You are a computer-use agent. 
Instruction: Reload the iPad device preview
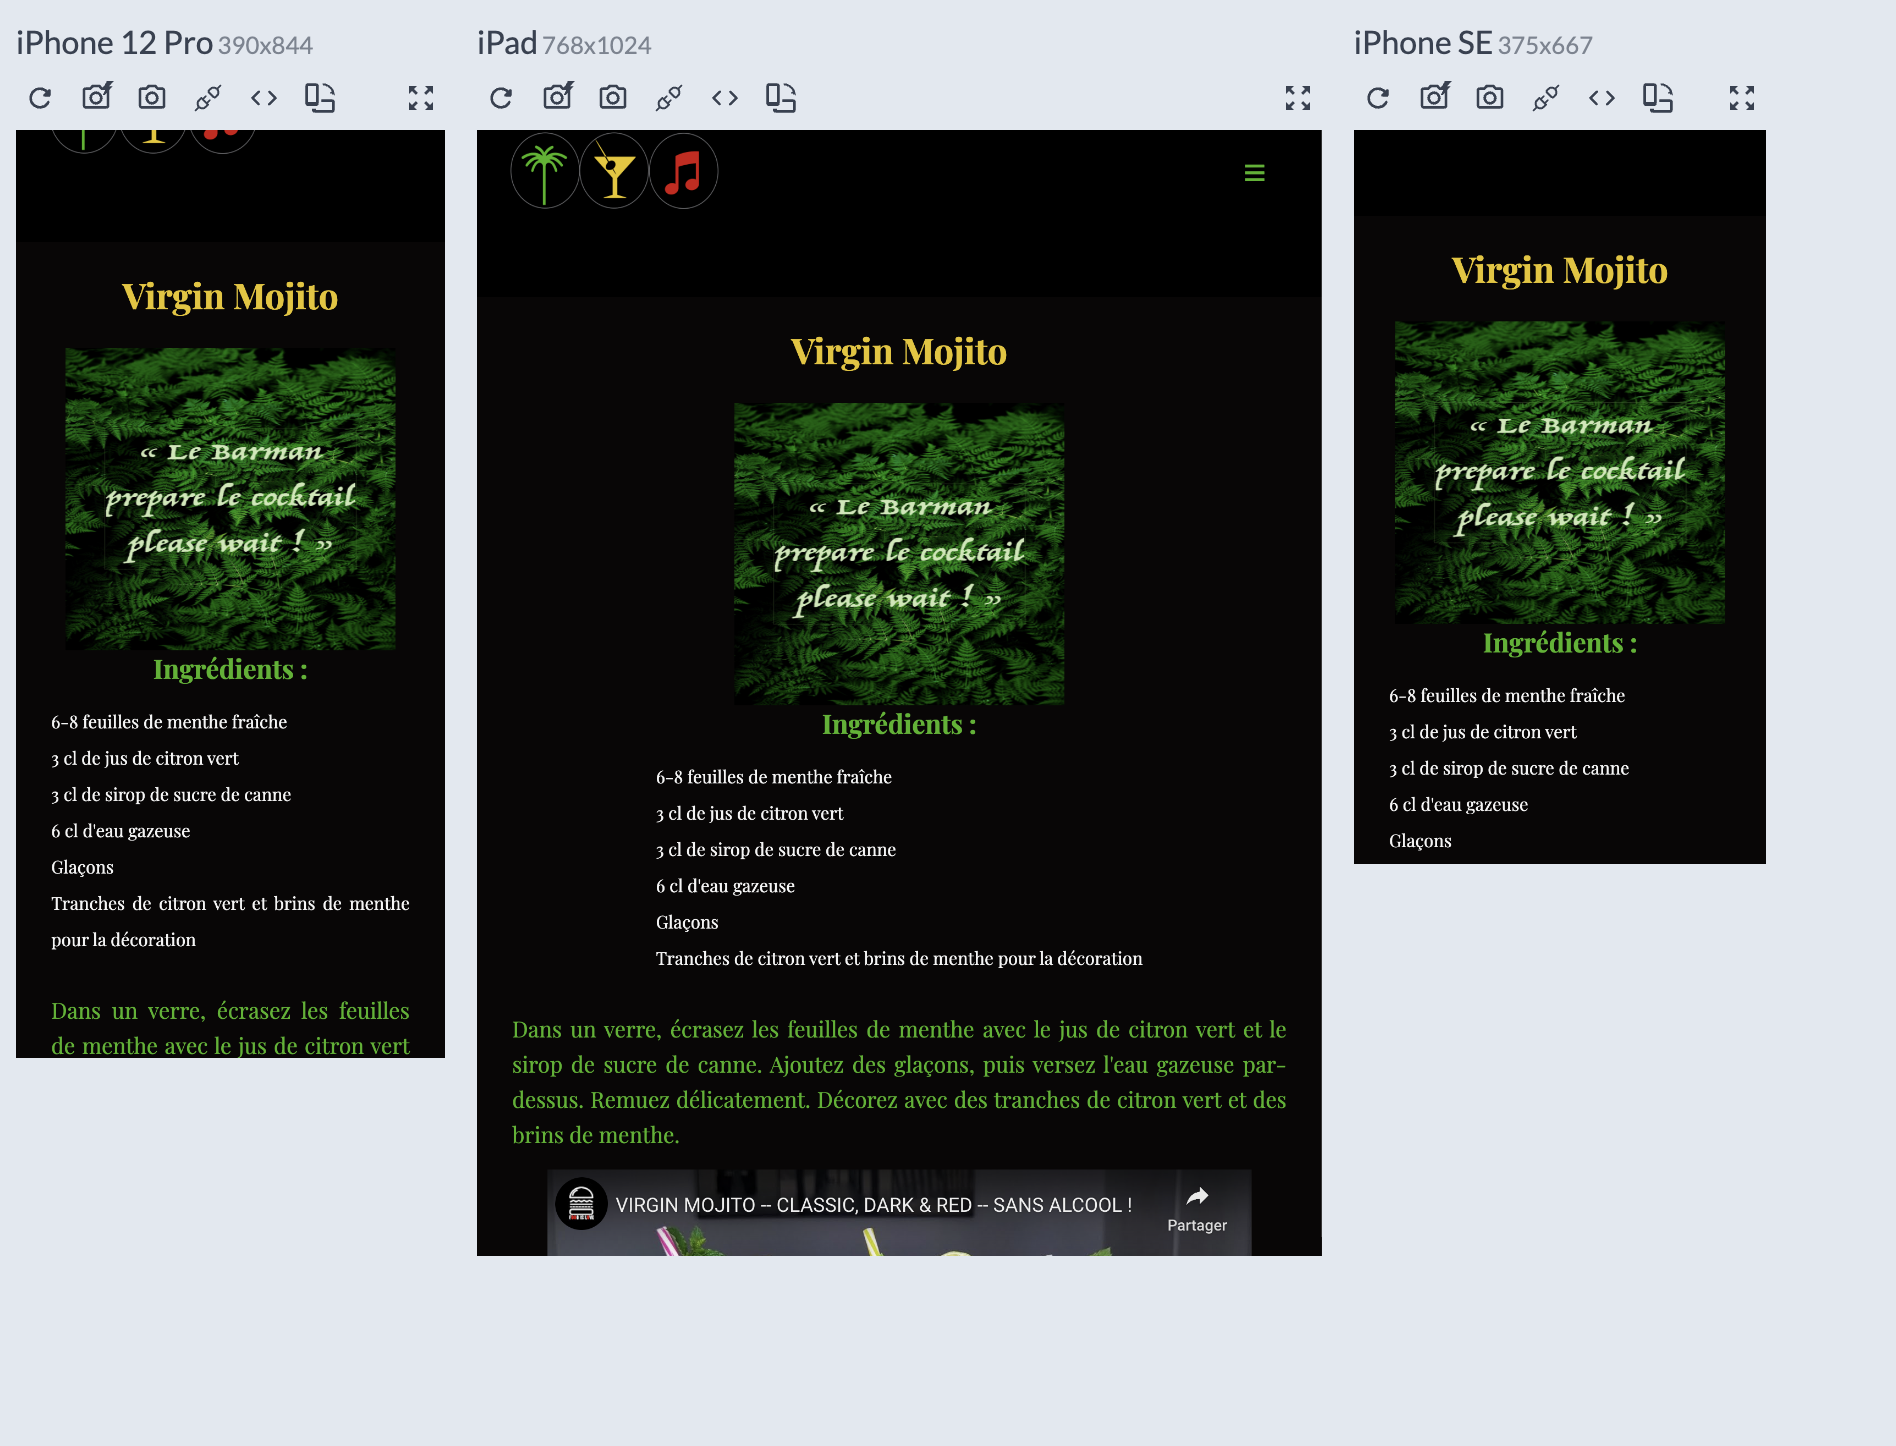tap(501, 98)
